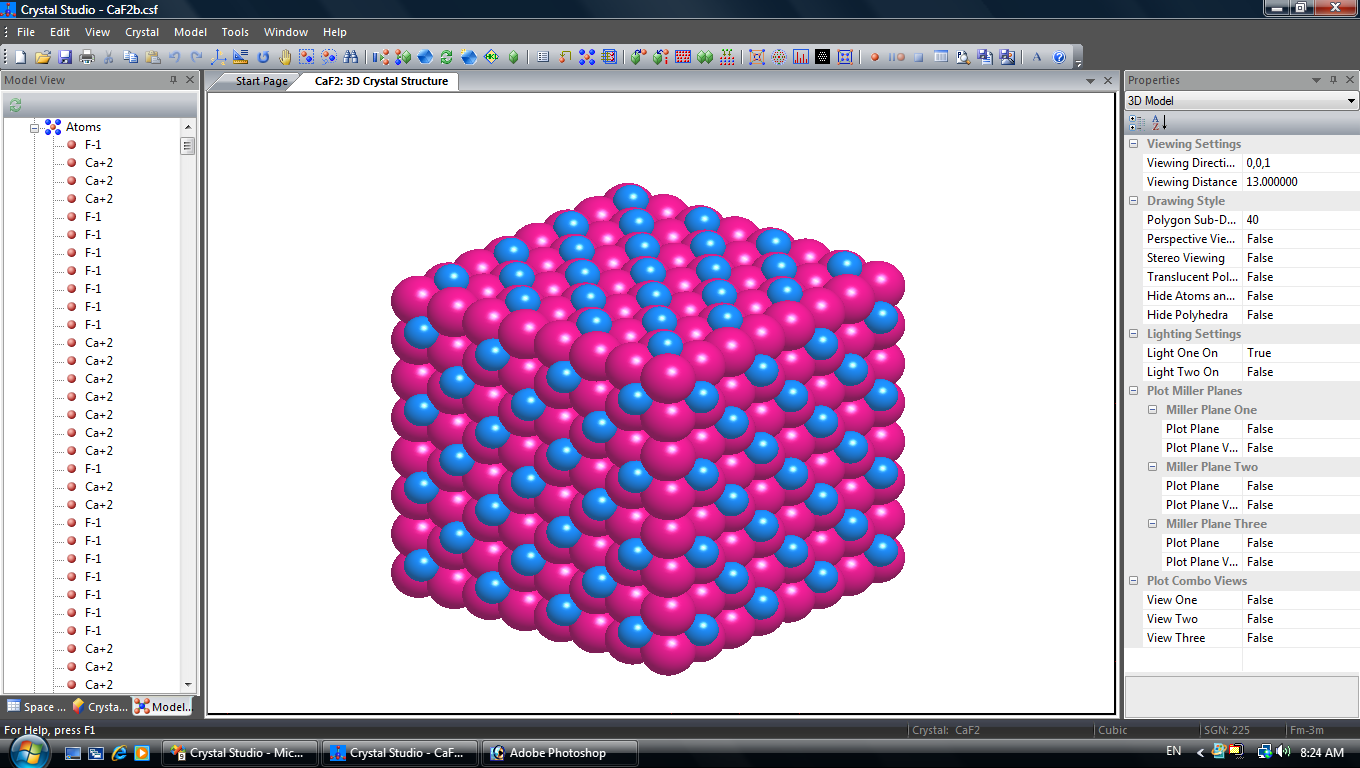Select the hand pan tool
This screenshot has width=1360, height=768.
(285, 57)
